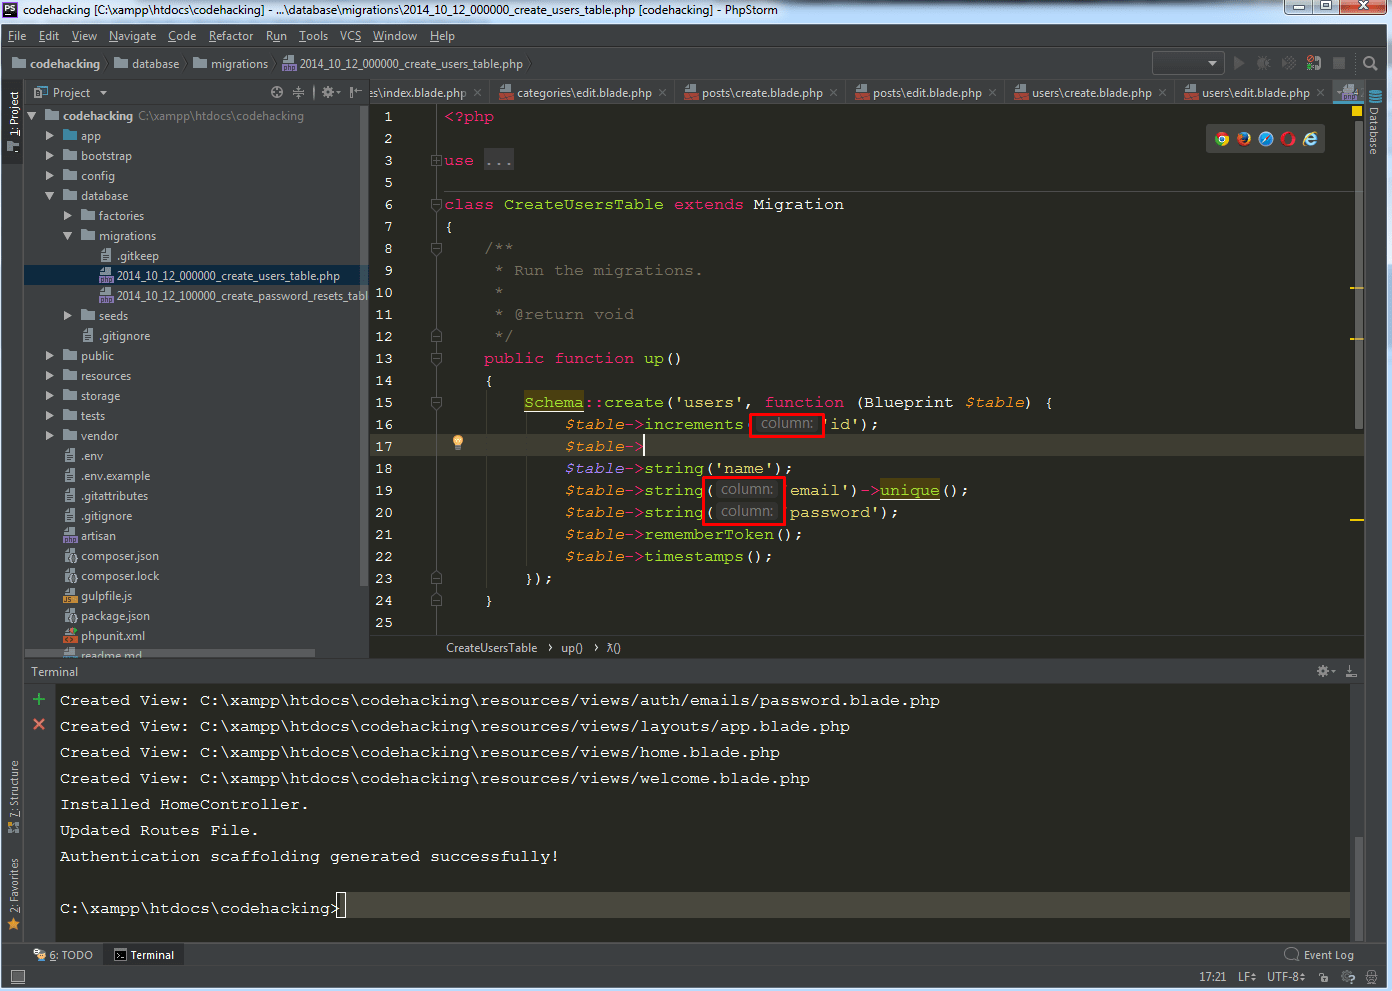The width and height of the screenshot is (1392, 991).
Task: Expand the app folder
Action: tap(48, 135)
